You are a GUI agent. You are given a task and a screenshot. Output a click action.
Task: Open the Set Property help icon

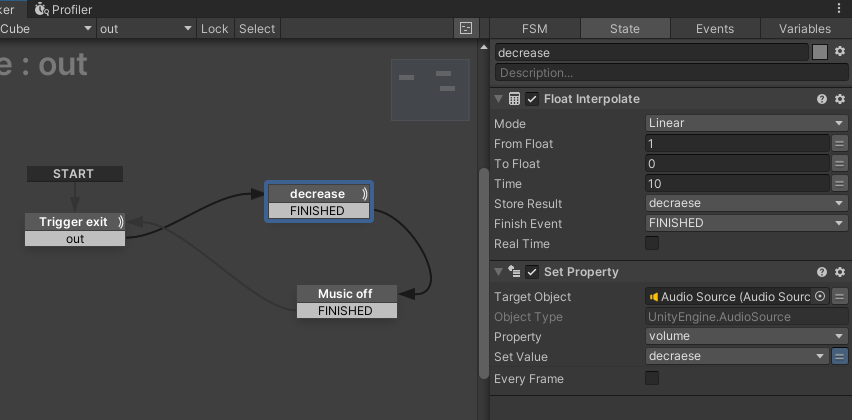pyautogui.click(x=822, y=272)
